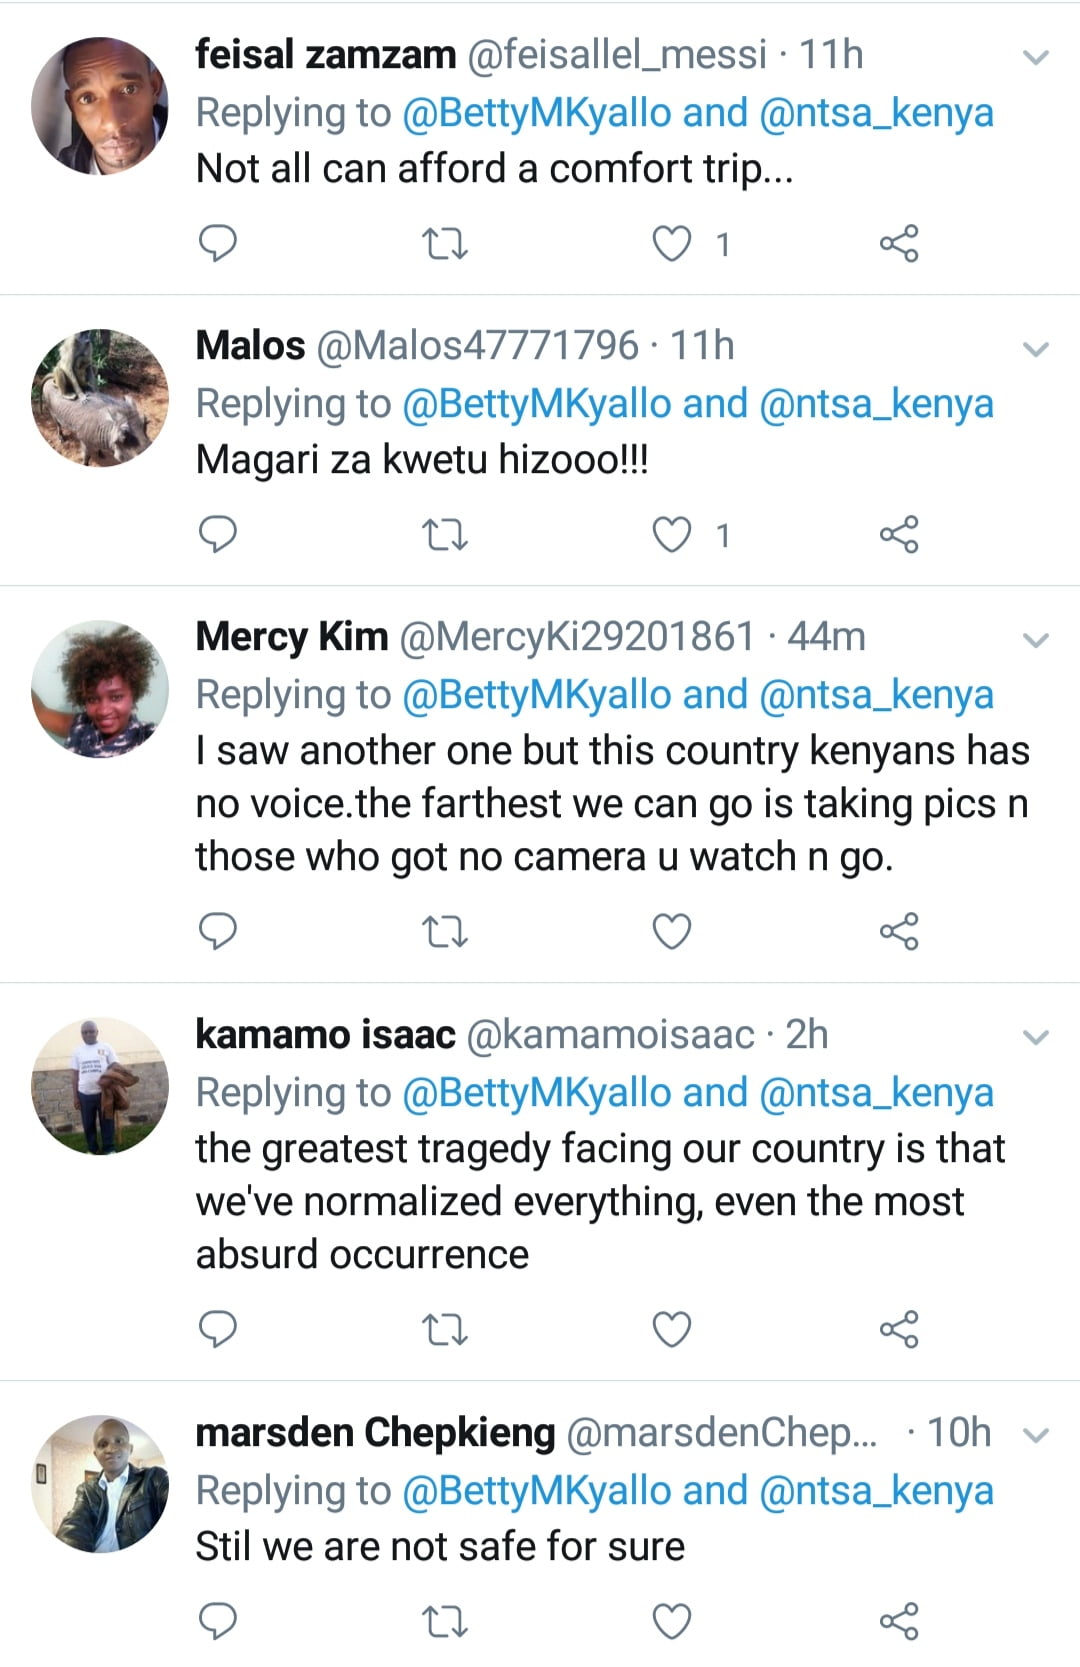Reply to marsden Chepkieng's tweet
This screenshot has width=1080, height=1667.
click(218, 1620)
